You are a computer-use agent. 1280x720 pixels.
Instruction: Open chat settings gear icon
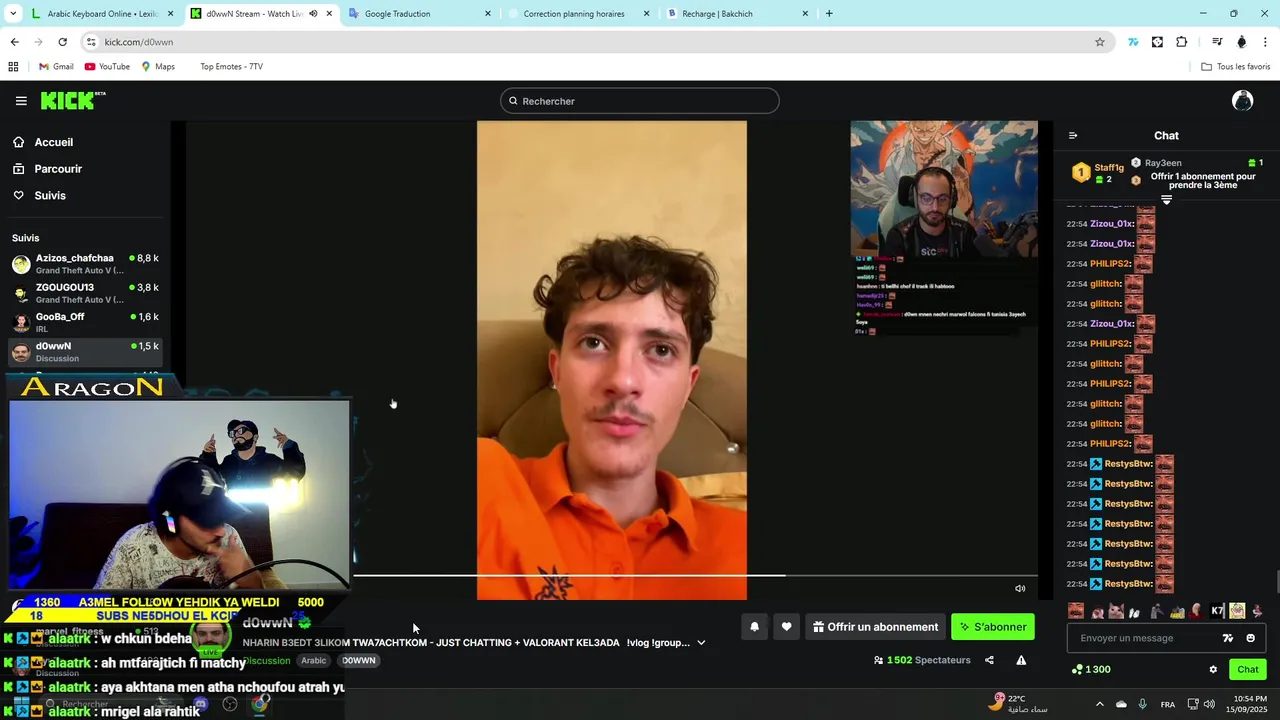(x=1213, y=669)
